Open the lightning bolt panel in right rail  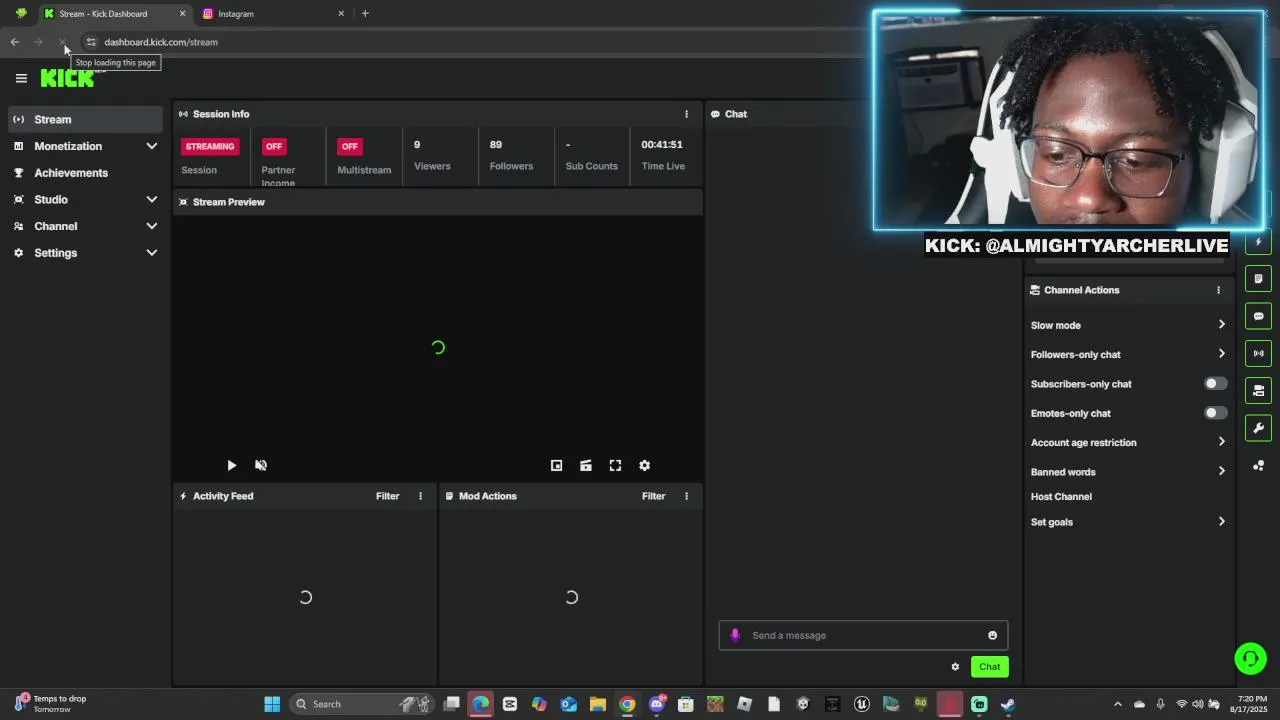tap(1258, 242)
